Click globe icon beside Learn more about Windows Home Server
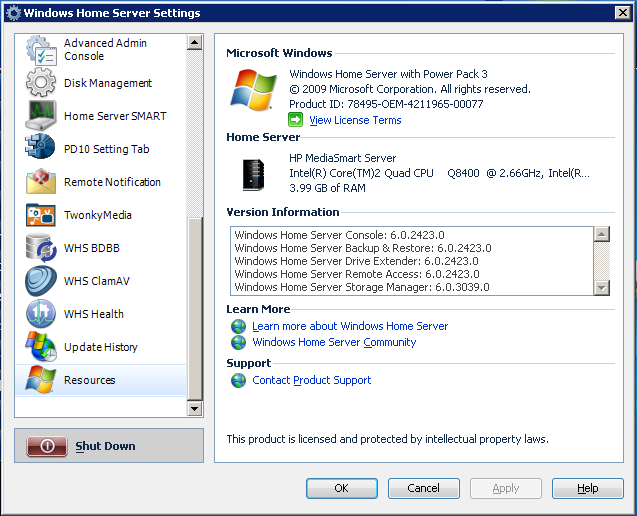Viewport: 637px width, 516px height. pyautogui.click(x=238, y=326)
